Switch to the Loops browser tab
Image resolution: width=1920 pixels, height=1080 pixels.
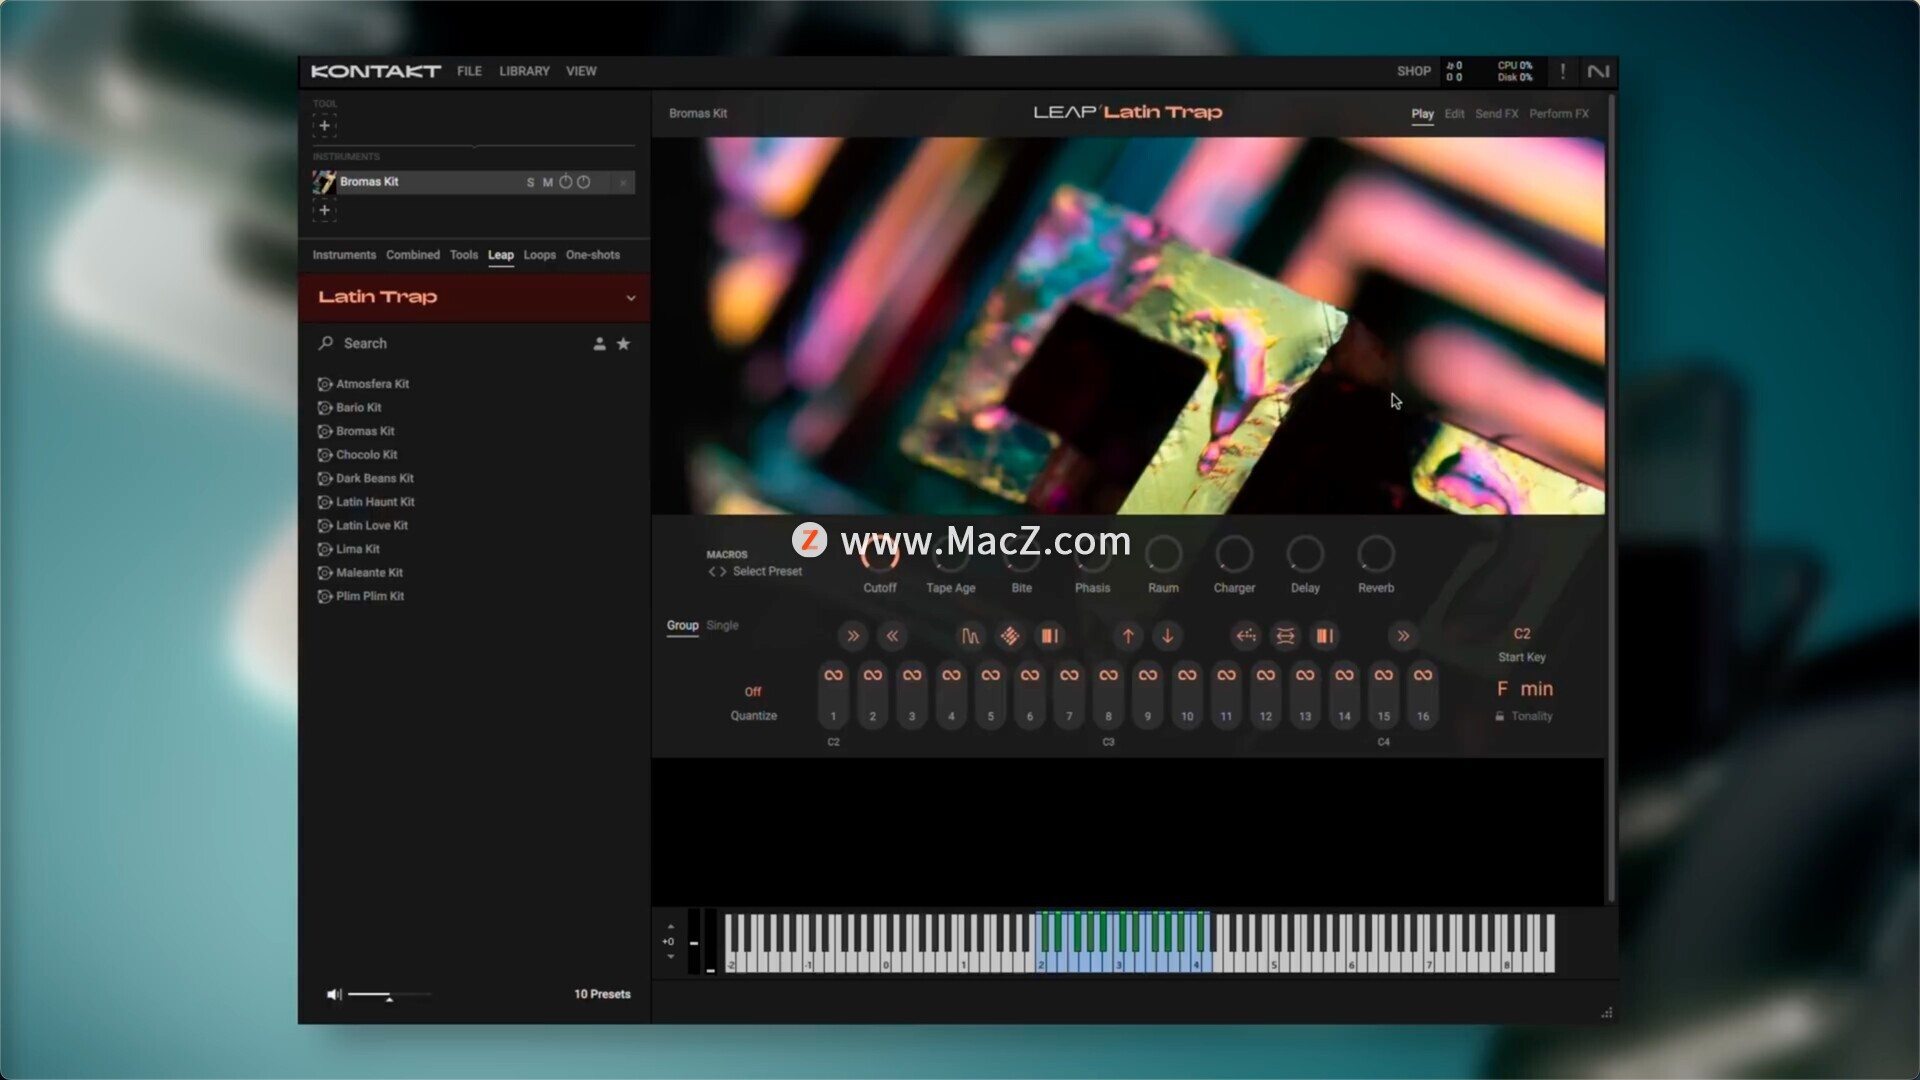539,255
